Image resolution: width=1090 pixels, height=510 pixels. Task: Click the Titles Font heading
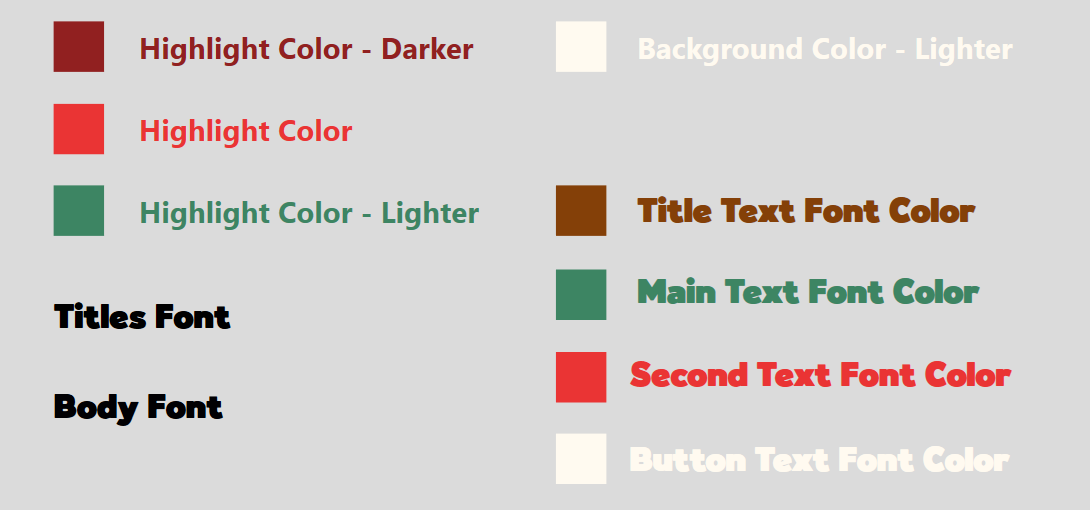[143, 317]
